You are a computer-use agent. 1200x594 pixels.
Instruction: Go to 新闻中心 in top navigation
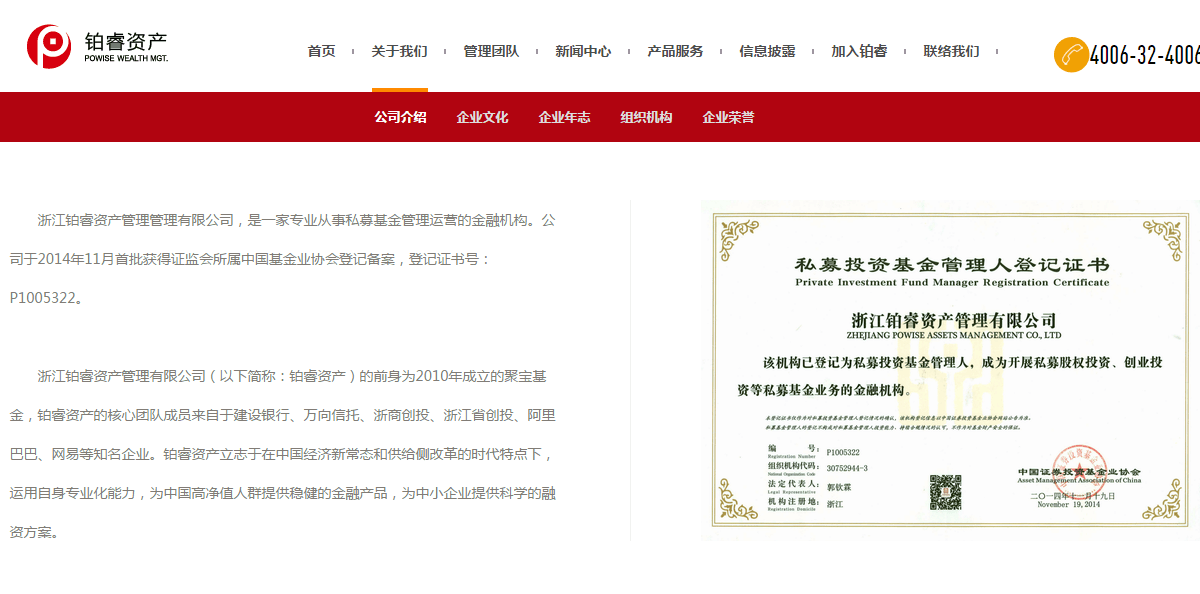[583, 51]
